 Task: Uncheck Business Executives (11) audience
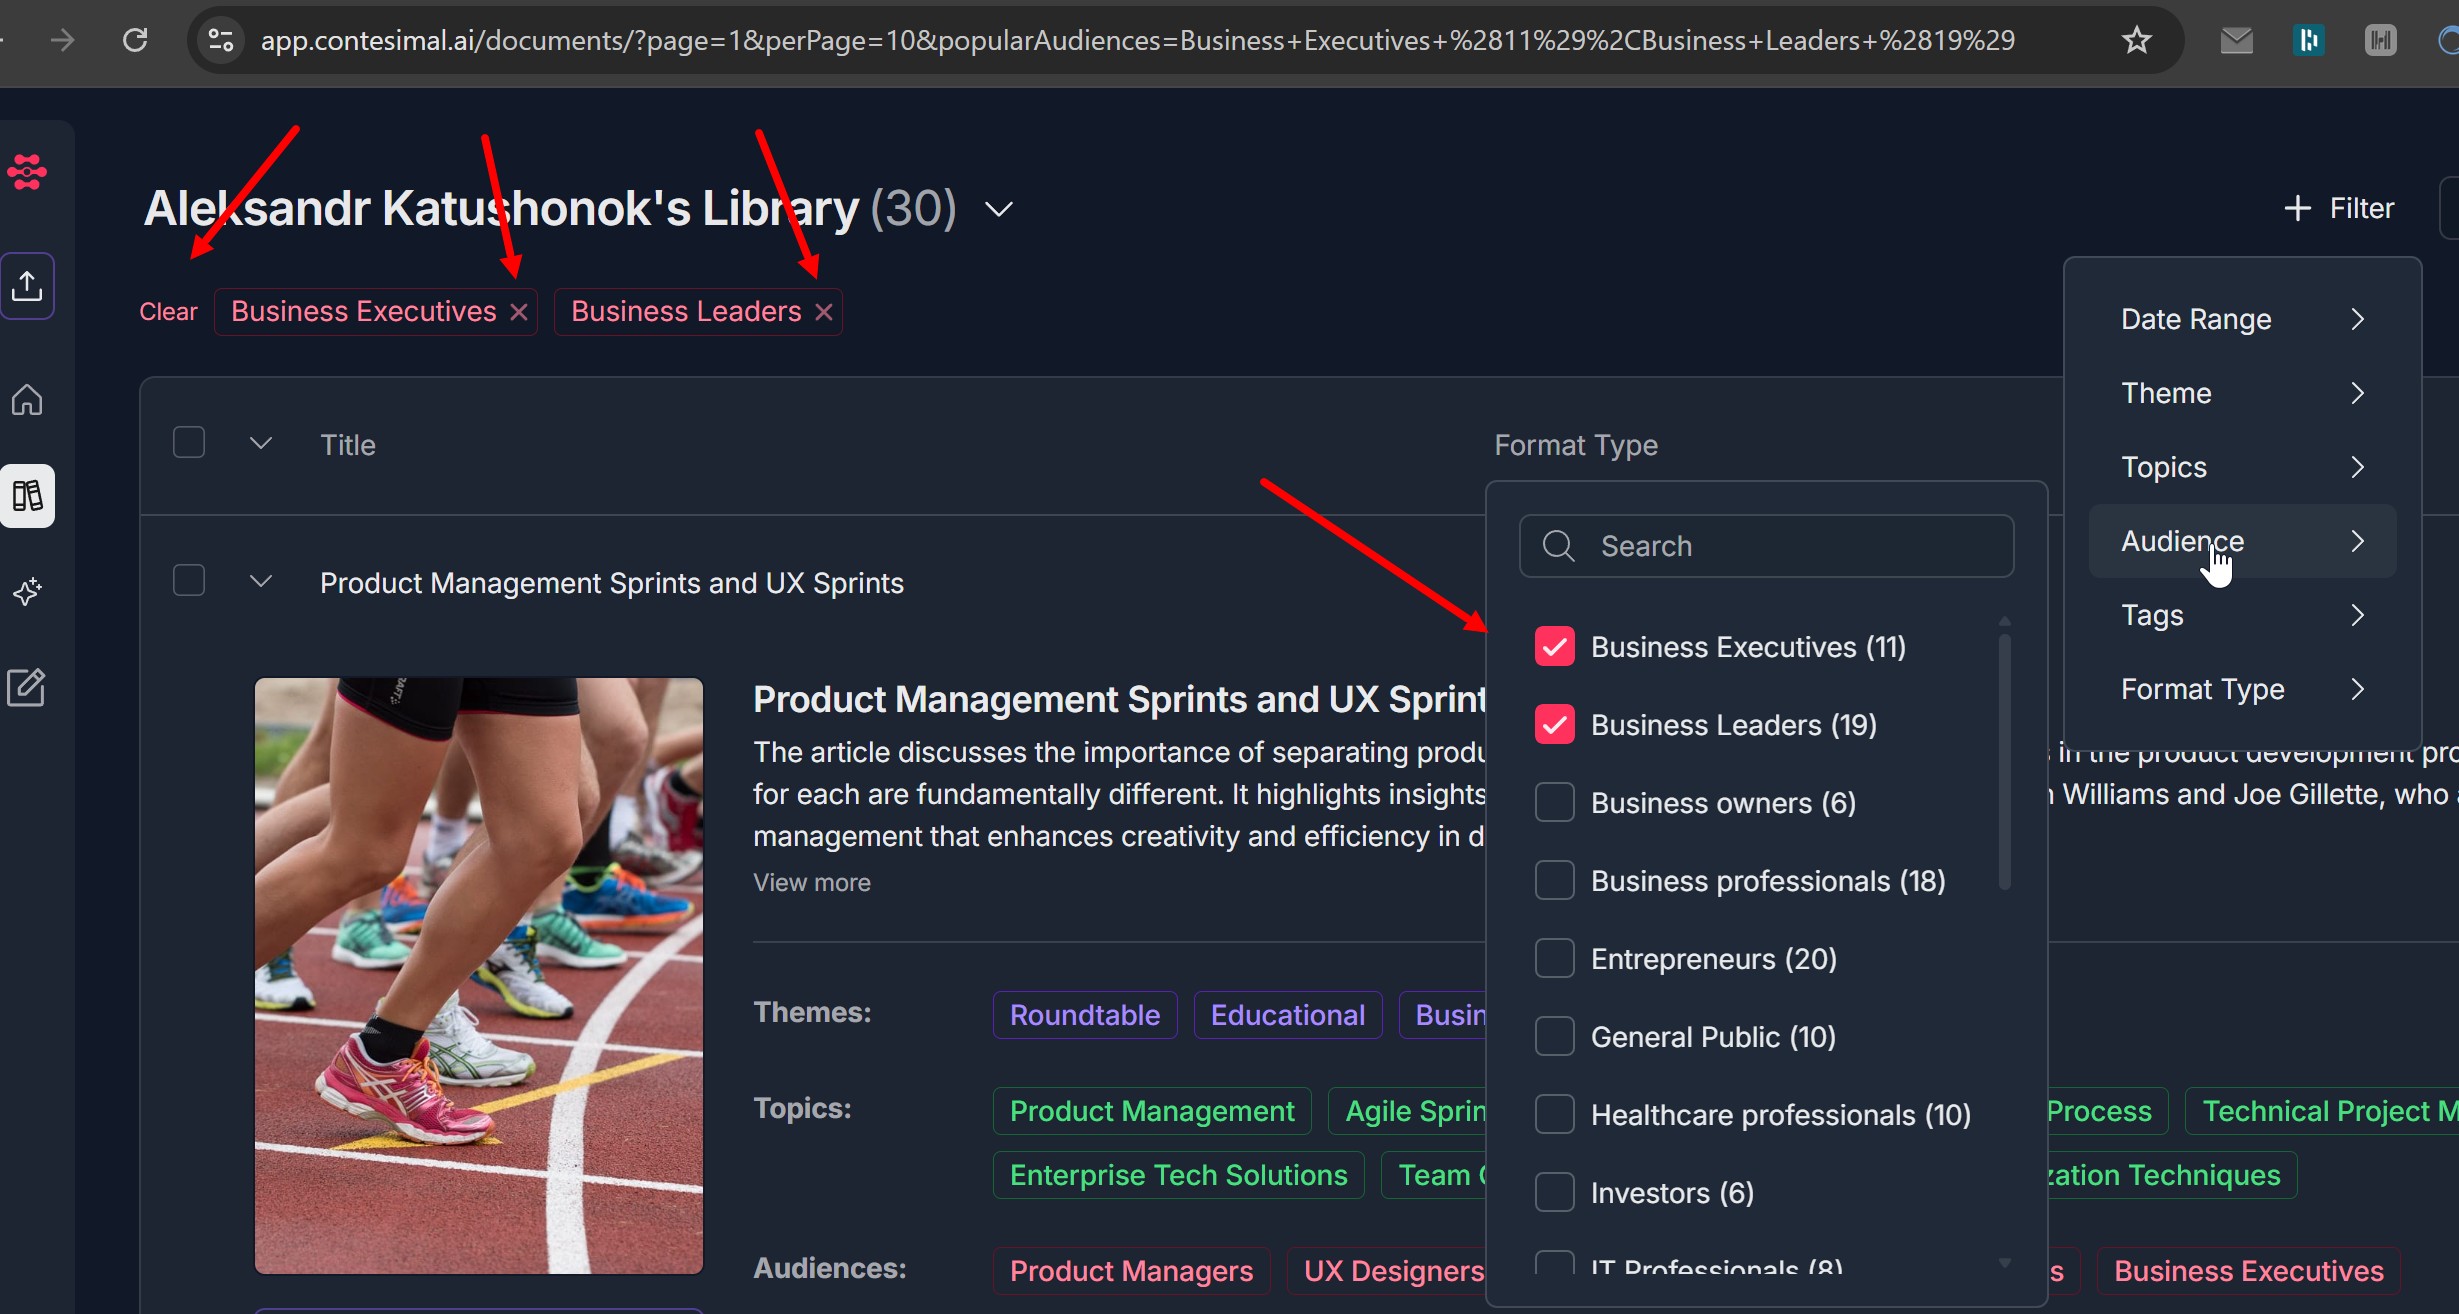pos(1554,647)
